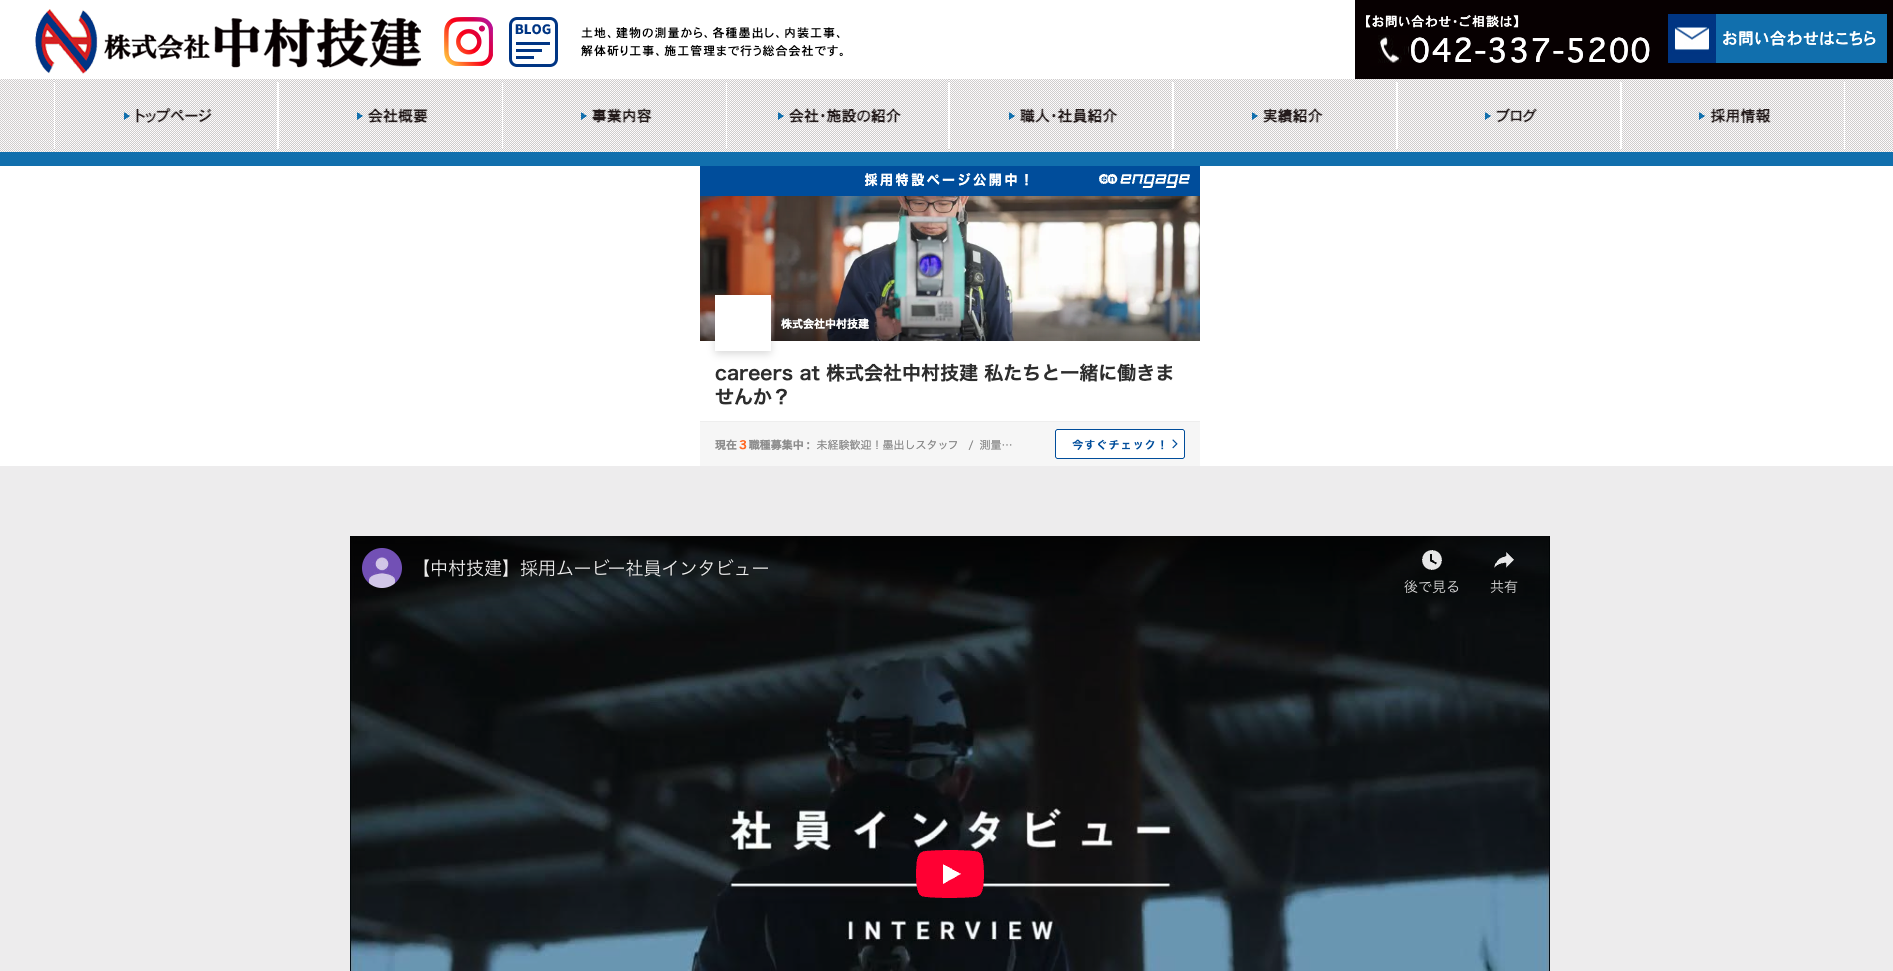Image resolution: width=1893 pixels, height=971 pixels.
Task: Open the Instagram icon link
Action: (468, 42)
